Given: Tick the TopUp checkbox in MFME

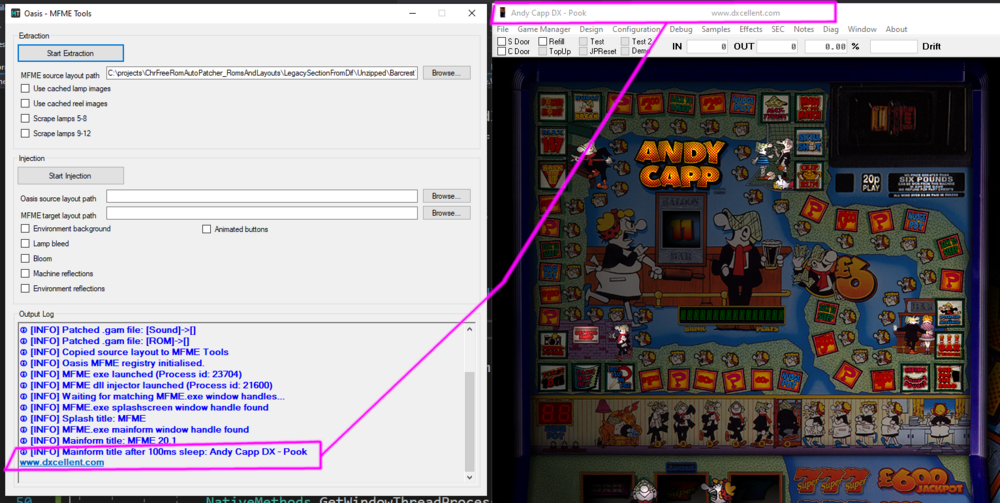Looking at the screenshot, I should coord(543,51).
